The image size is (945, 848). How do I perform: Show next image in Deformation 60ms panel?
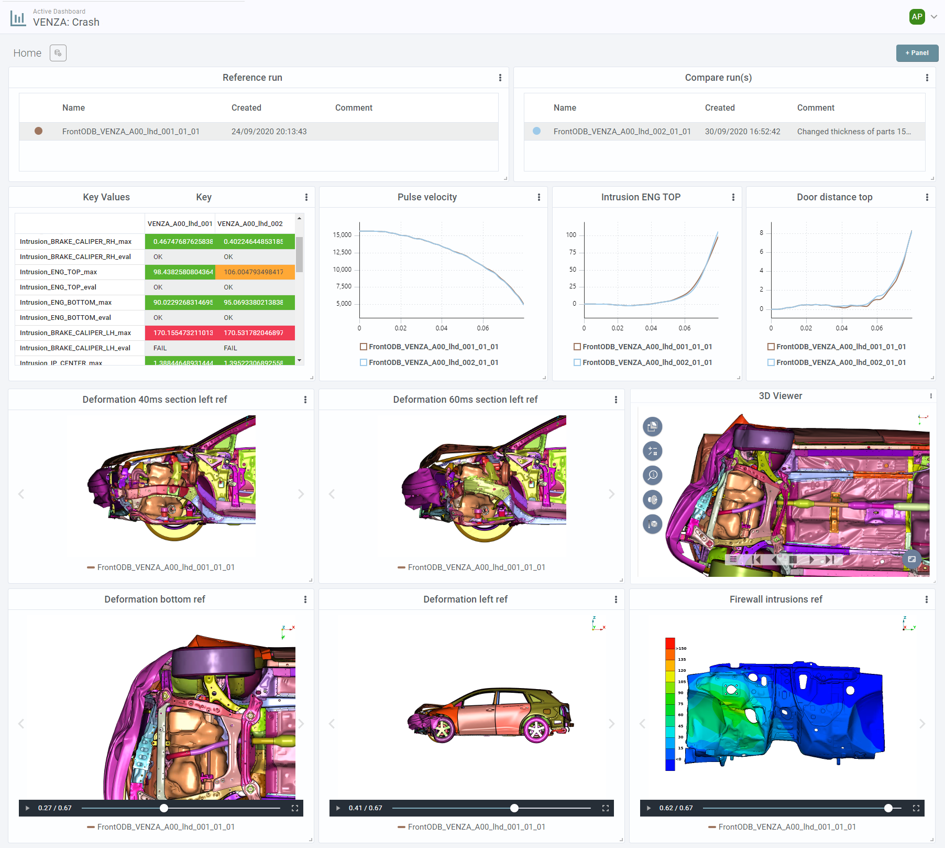611,494
